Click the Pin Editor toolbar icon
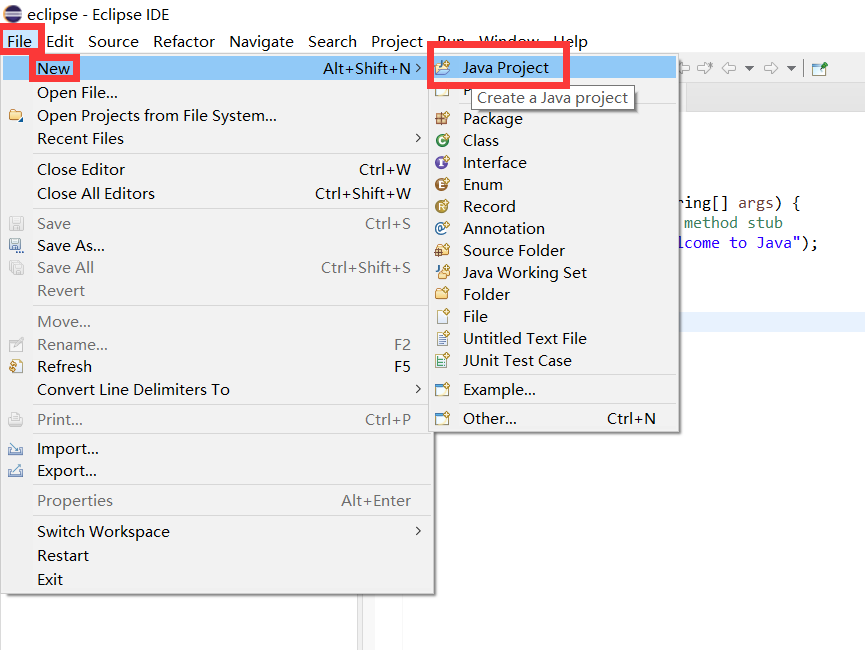 pos(820,68)
